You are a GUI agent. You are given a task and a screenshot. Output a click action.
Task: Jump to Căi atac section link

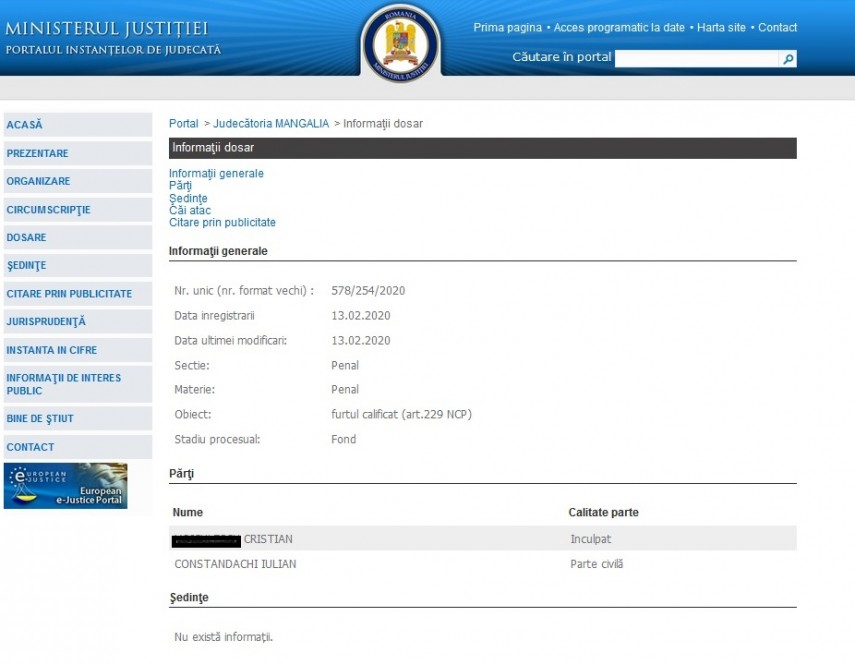(190, 210)
